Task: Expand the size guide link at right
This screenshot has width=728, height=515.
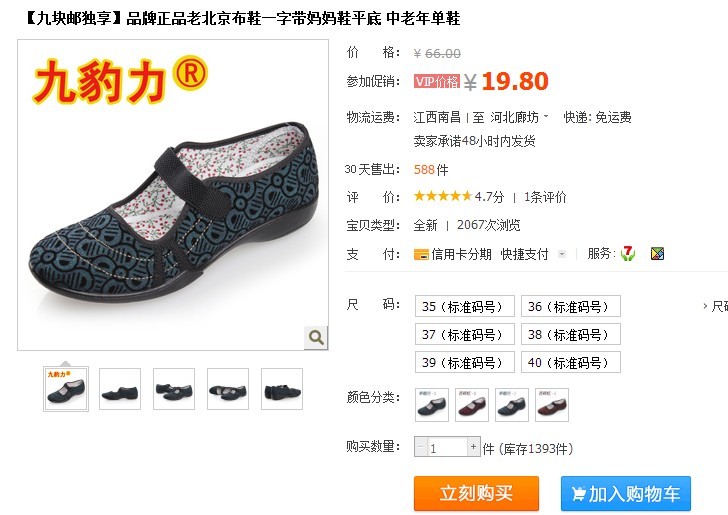Action: [716, 306]
